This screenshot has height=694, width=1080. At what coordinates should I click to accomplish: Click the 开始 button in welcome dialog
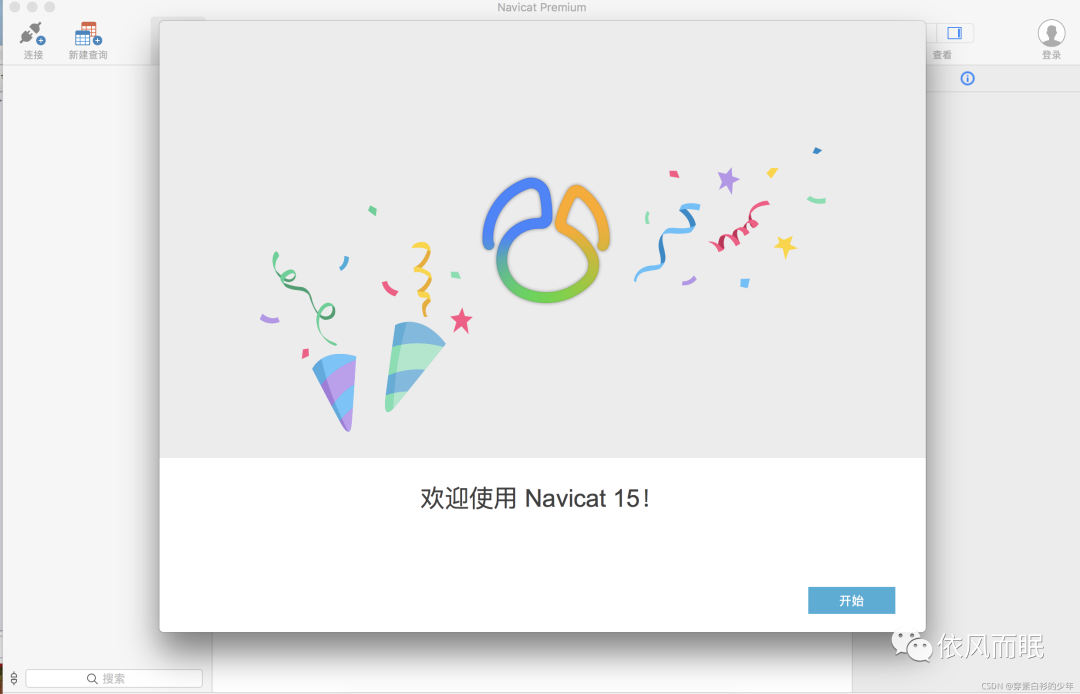tap(851, 600)
